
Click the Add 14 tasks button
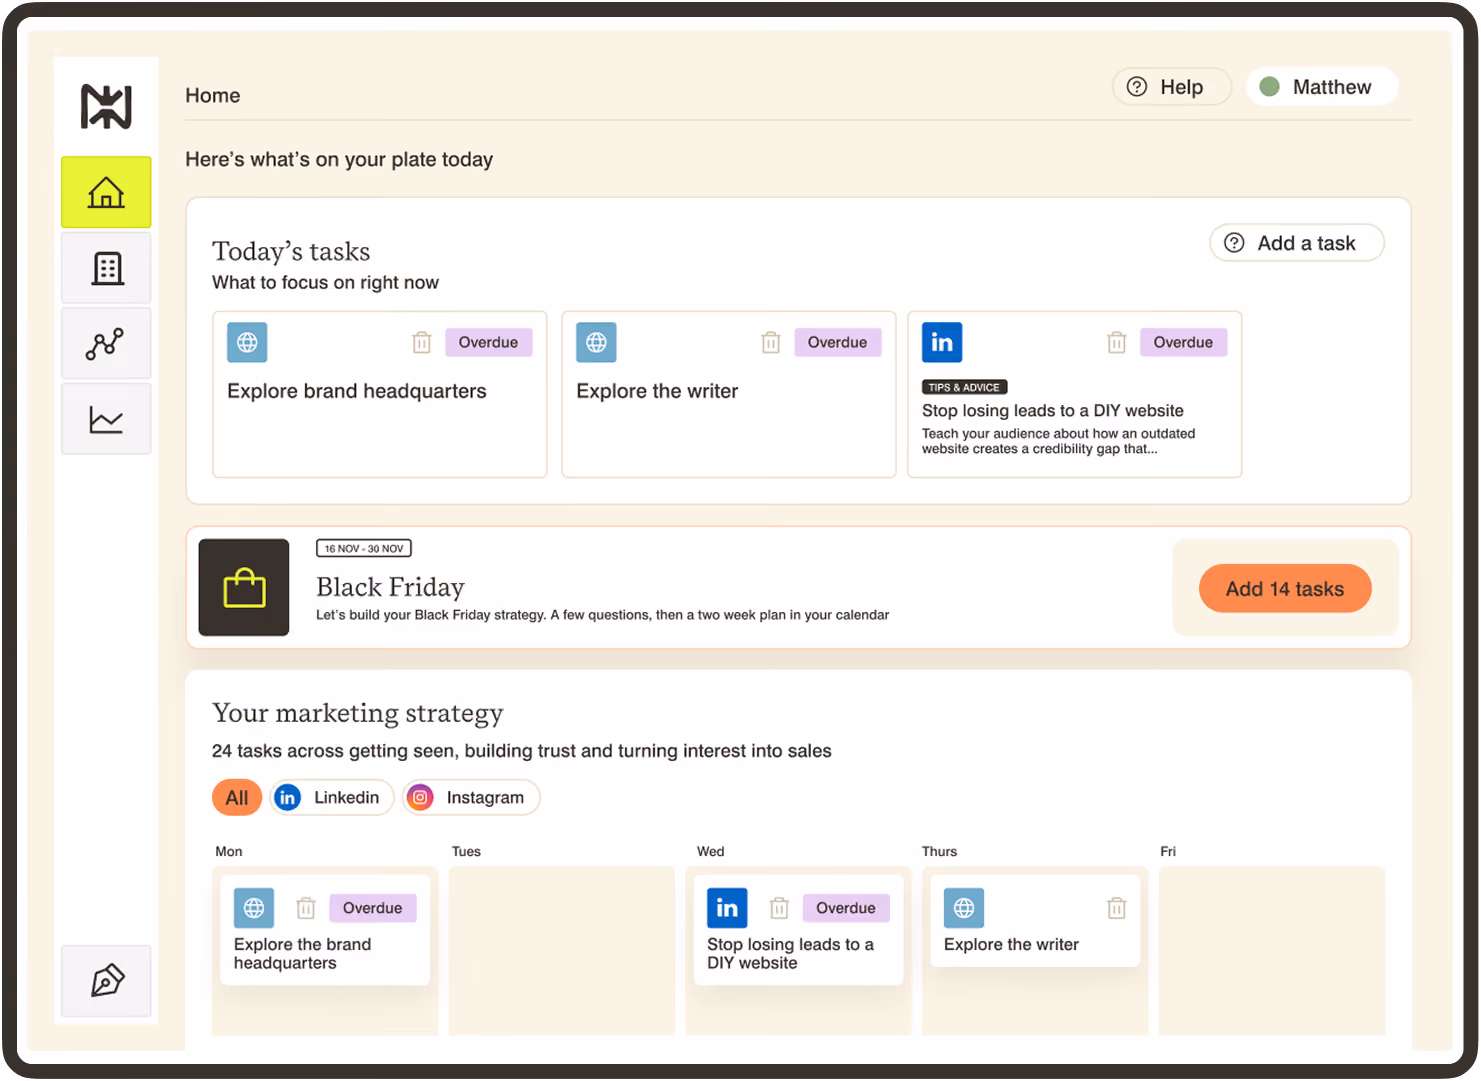coord(1285,589)
